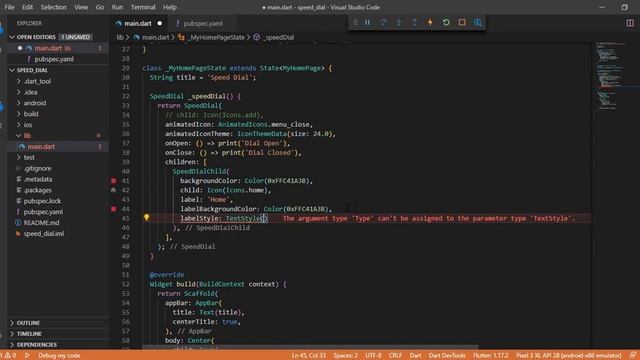Open the Terminal menu
The image size is (640, 360).
click(143, 7)
